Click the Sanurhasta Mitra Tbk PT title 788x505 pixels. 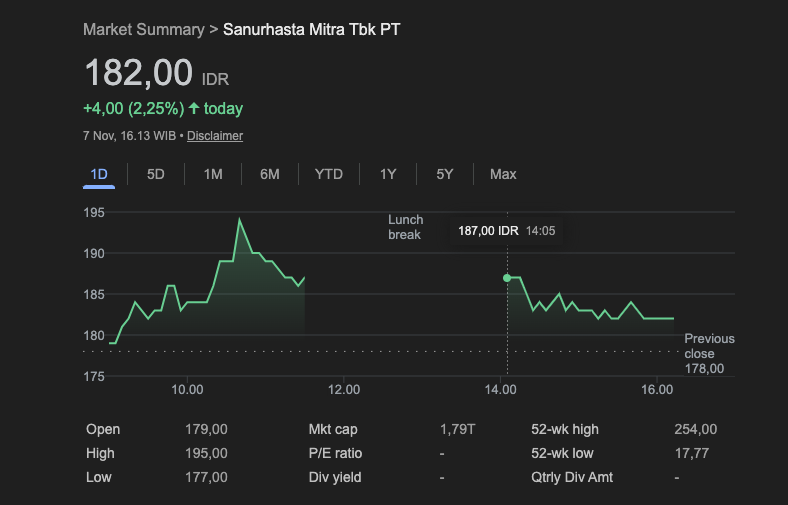[x=311, y=29]
